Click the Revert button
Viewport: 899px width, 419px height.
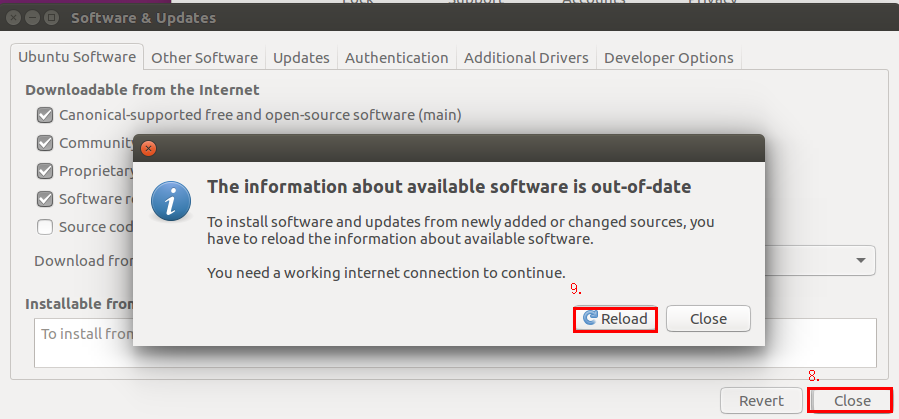[x=761, y=401]
